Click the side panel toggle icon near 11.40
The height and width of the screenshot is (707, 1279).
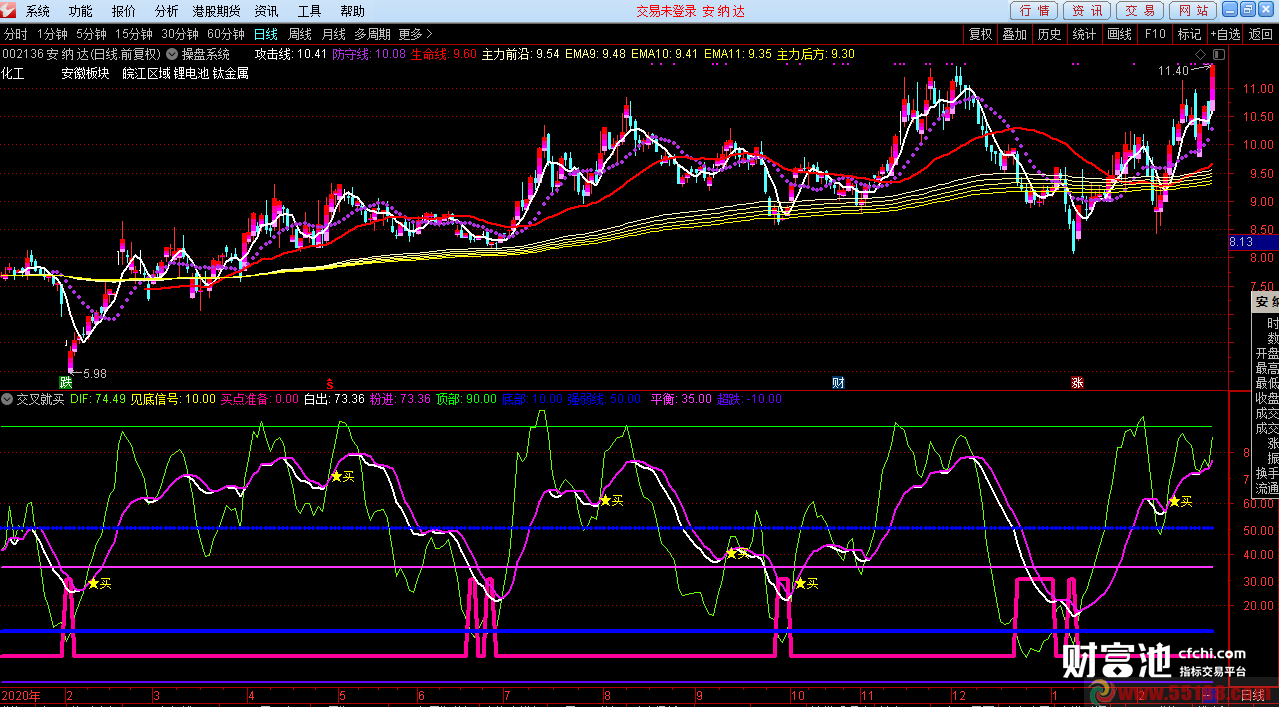tap(1217, 53)
